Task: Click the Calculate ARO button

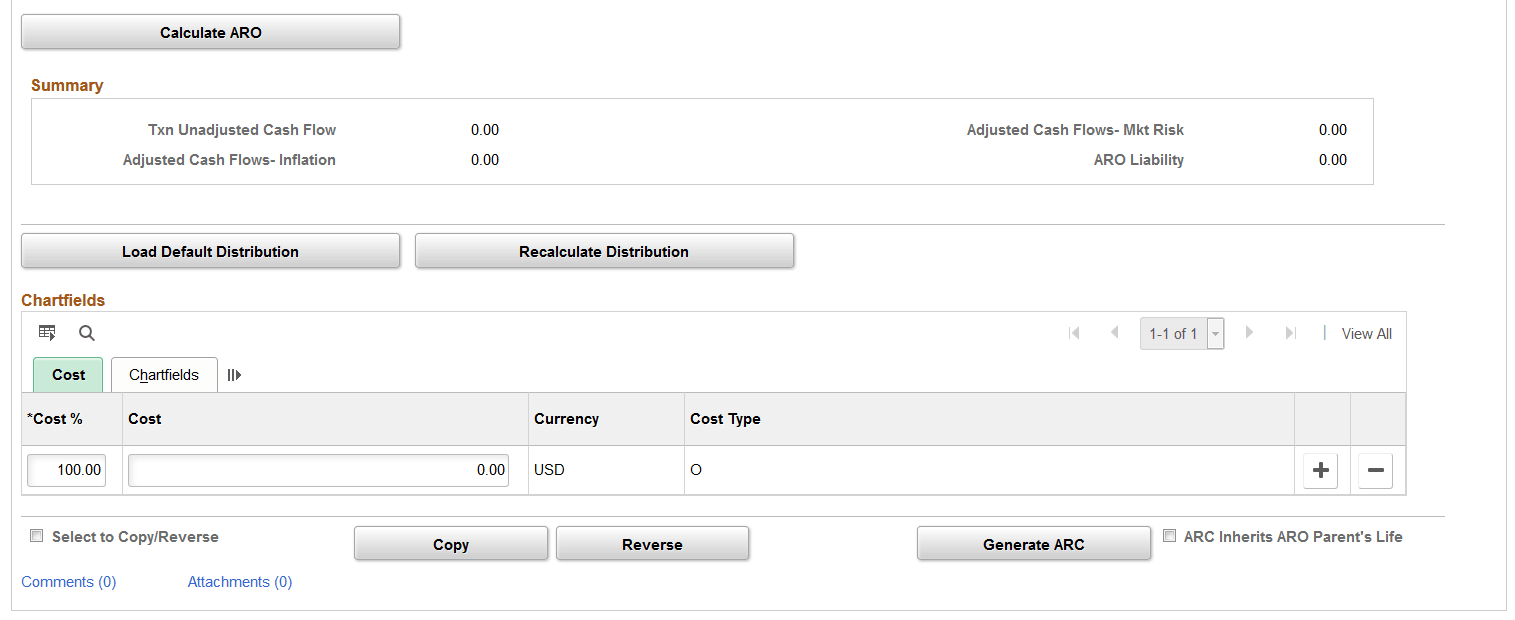Action: click(x=211, y=32)
